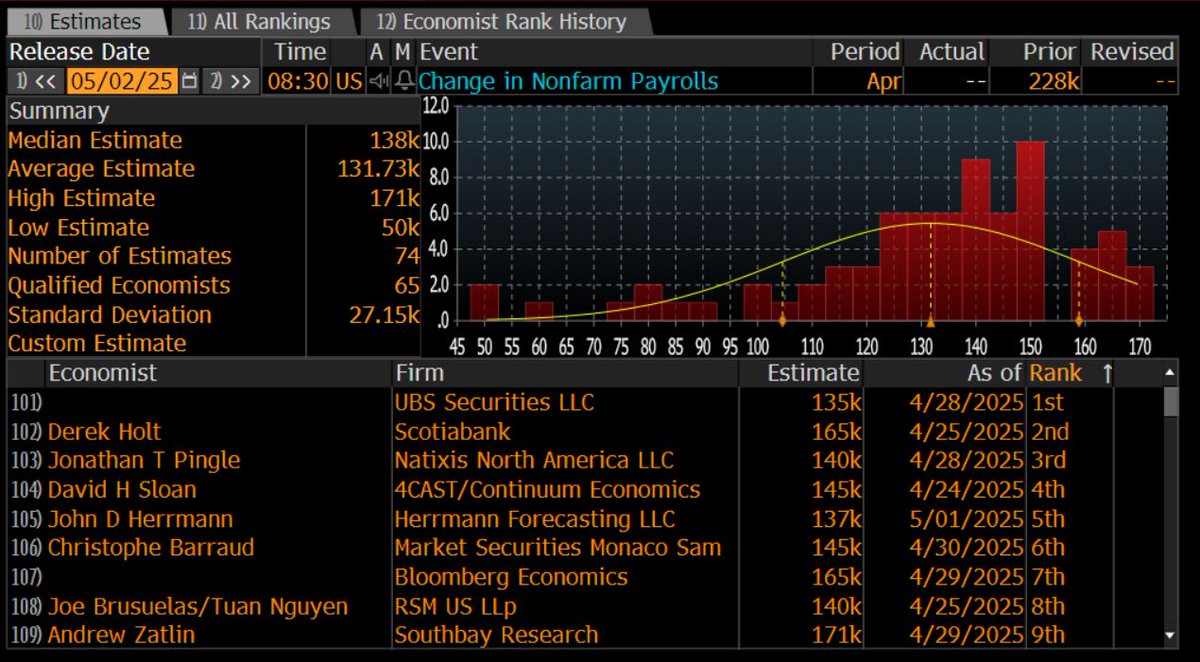Select John D Herrmann economist
The width and height of the screenshot is (1200, 662).
click(140, 519)
